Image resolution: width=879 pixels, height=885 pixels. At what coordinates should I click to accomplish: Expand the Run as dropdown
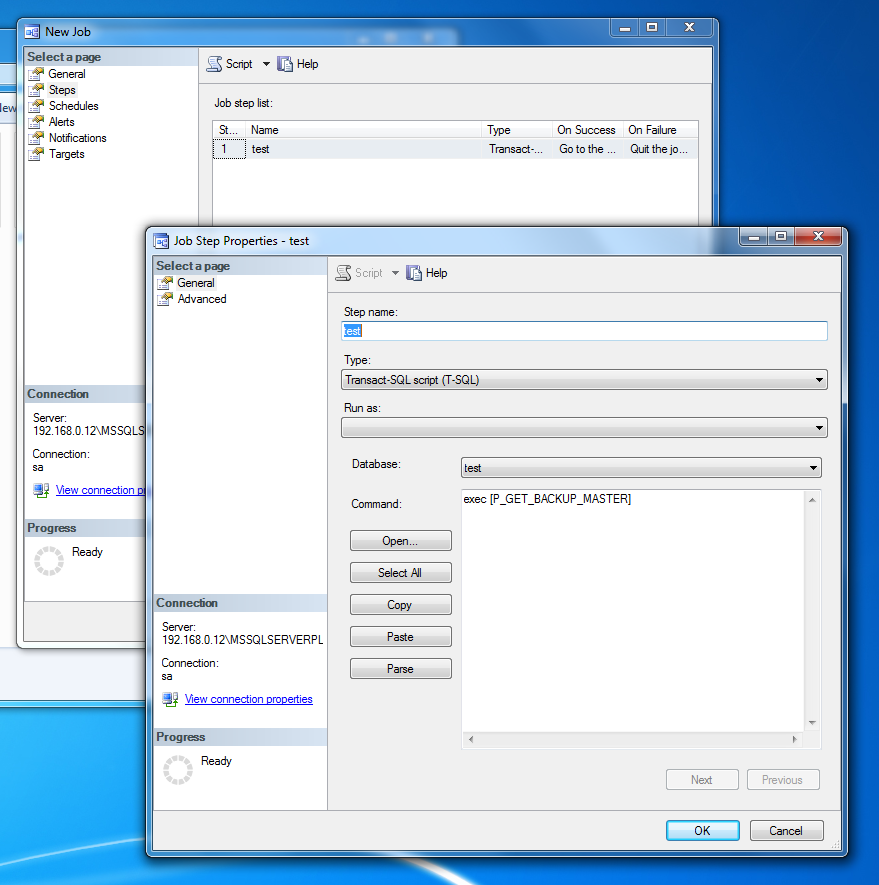(820, 428)
